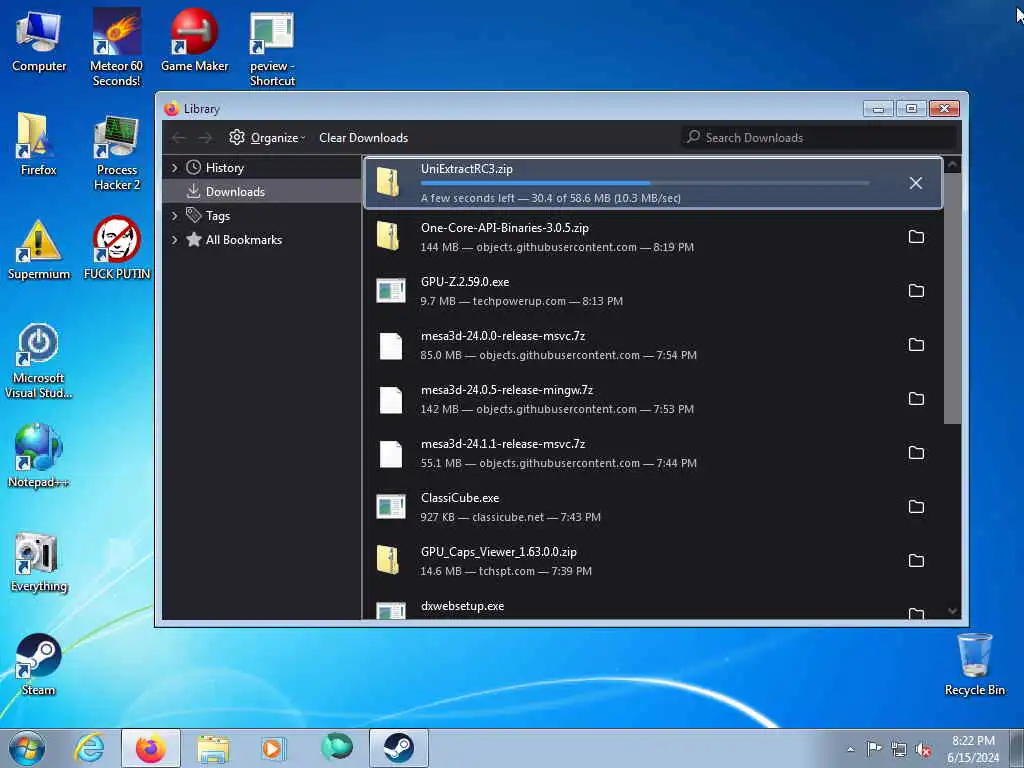Click the mesa3d-24.0.0-release-msvc.7z file icon
The width and height of the screenshot is (1024, 768).
click(x=391, y=346)
